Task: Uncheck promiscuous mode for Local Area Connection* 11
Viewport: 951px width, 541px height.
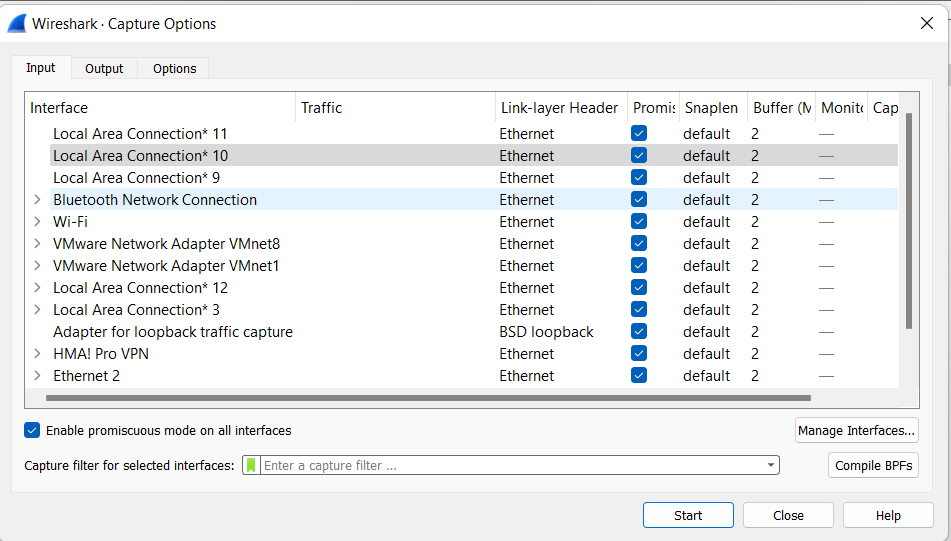Action: pyautogui.click(x=639, y=134)
